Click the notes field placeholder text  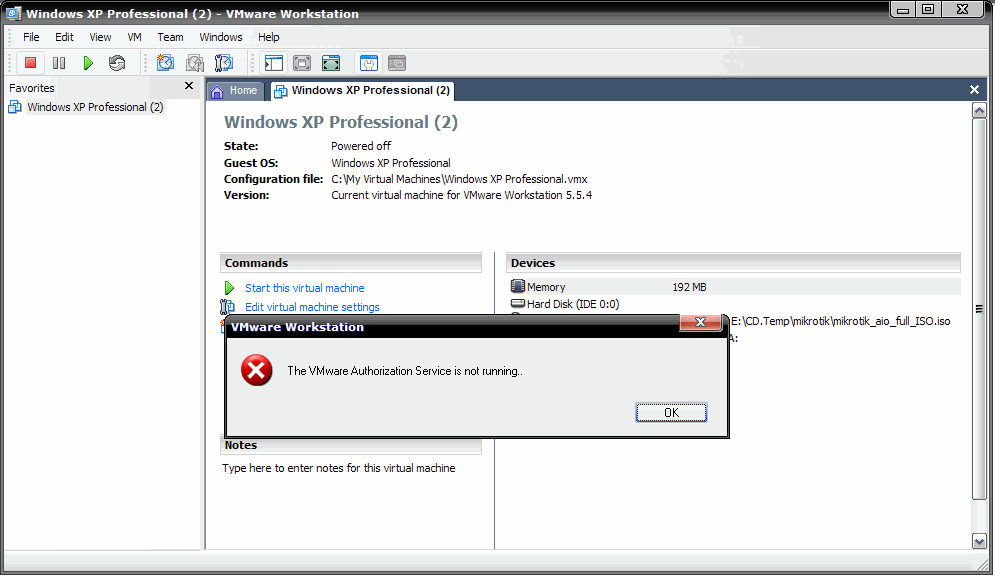[x=339, y=468]
